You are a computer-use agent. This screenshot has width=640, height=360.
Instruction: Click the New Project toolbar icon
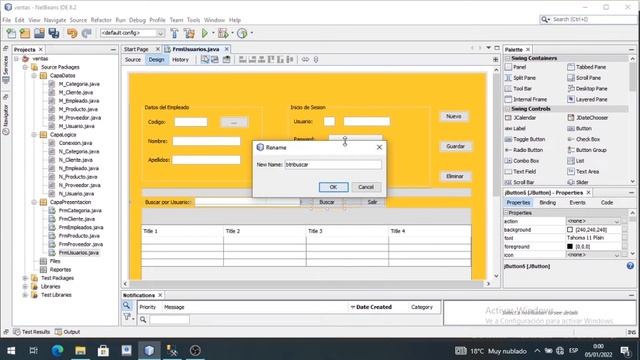[24, 33]
